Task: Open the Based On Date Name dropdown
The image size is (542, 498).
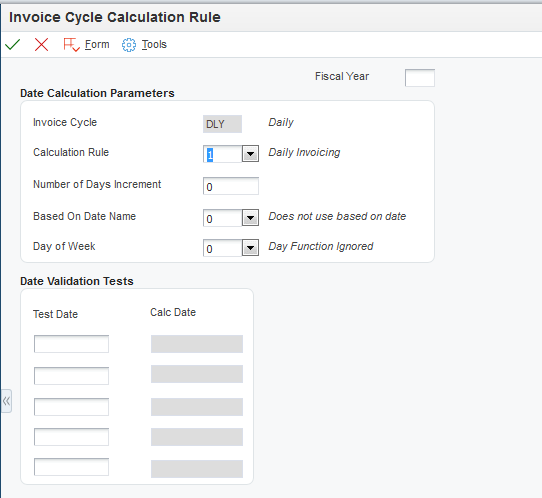Action: pos(250,218)
